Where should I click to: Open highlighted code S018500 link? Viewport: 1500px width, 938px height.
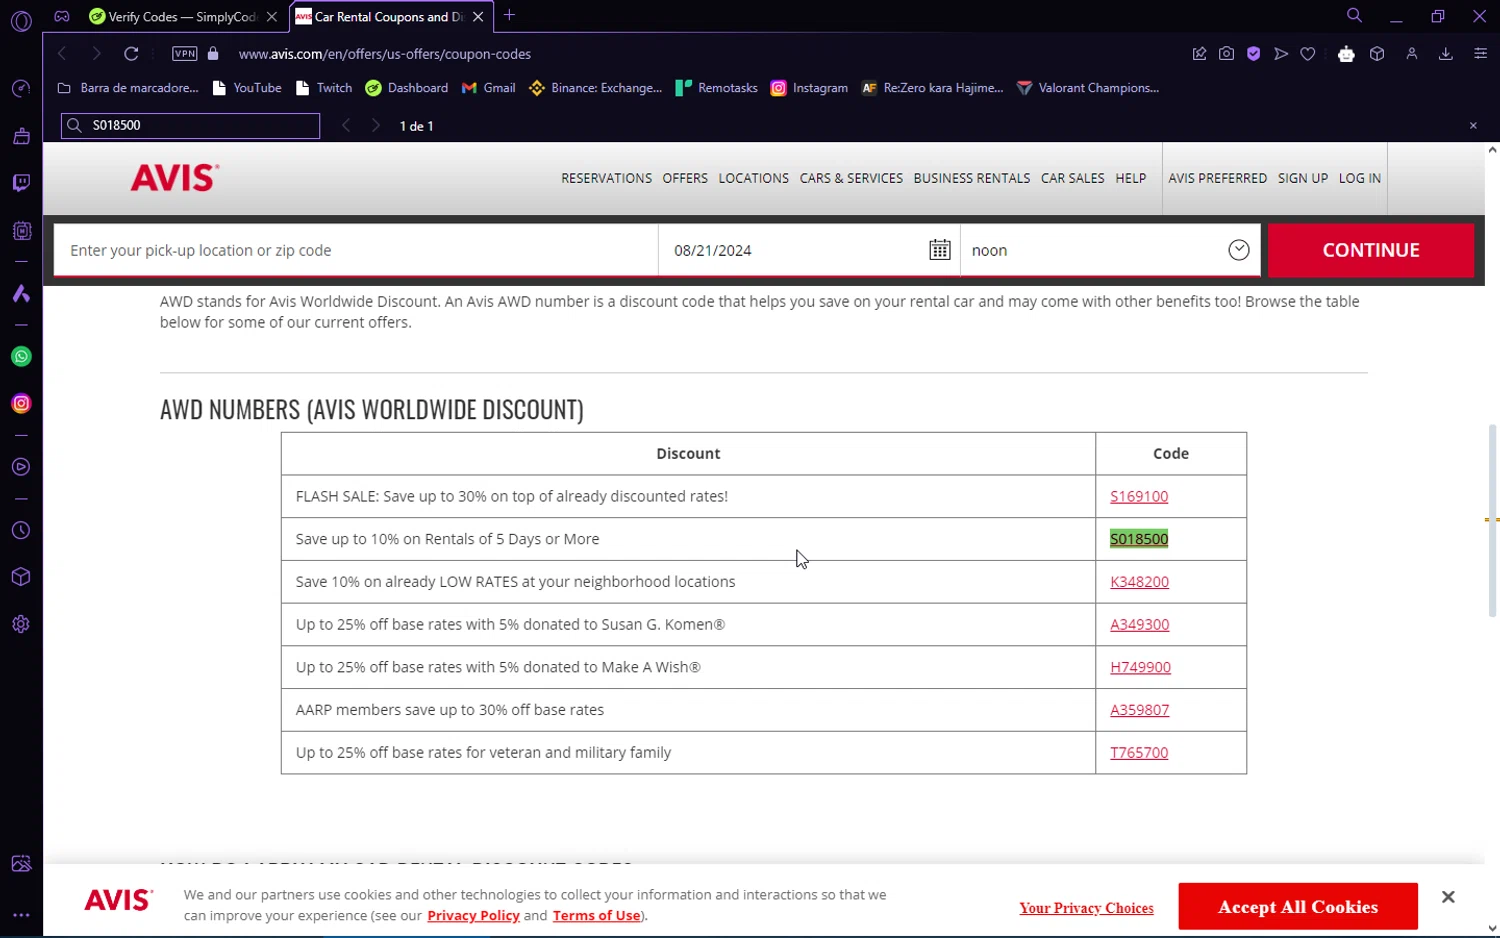click(x=1139, y=539)
